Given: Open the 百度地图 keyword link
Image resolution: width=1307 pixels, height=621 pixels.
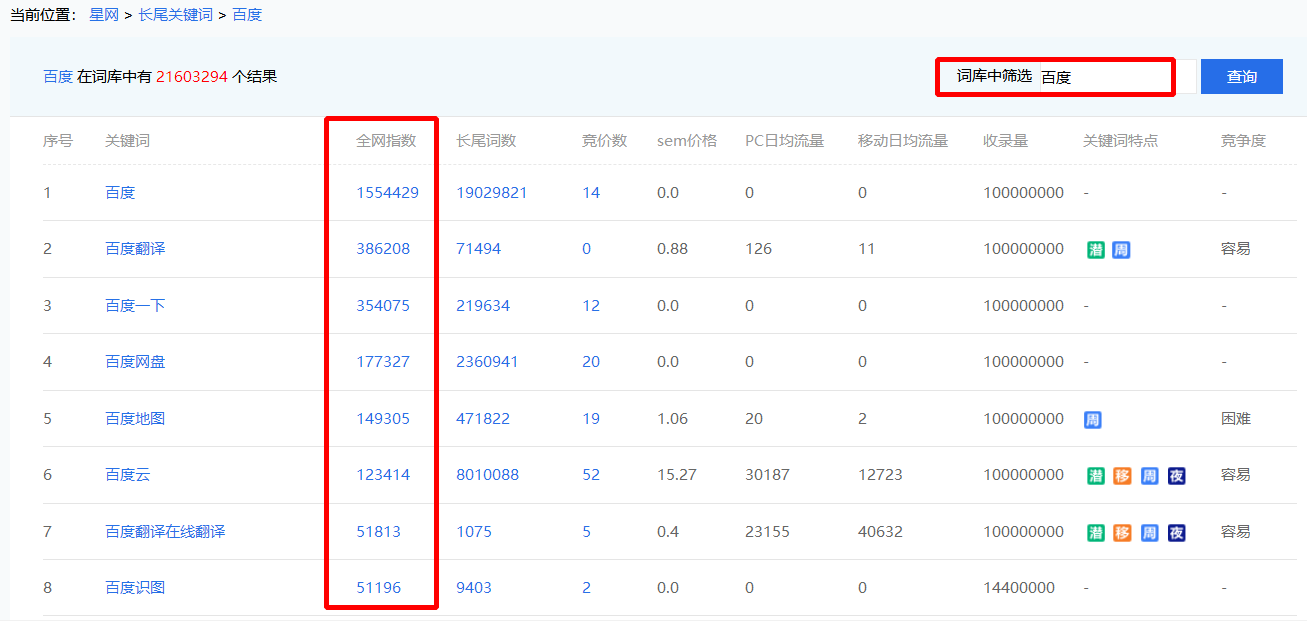Looking at the screenshot, I should coord(135,419).
